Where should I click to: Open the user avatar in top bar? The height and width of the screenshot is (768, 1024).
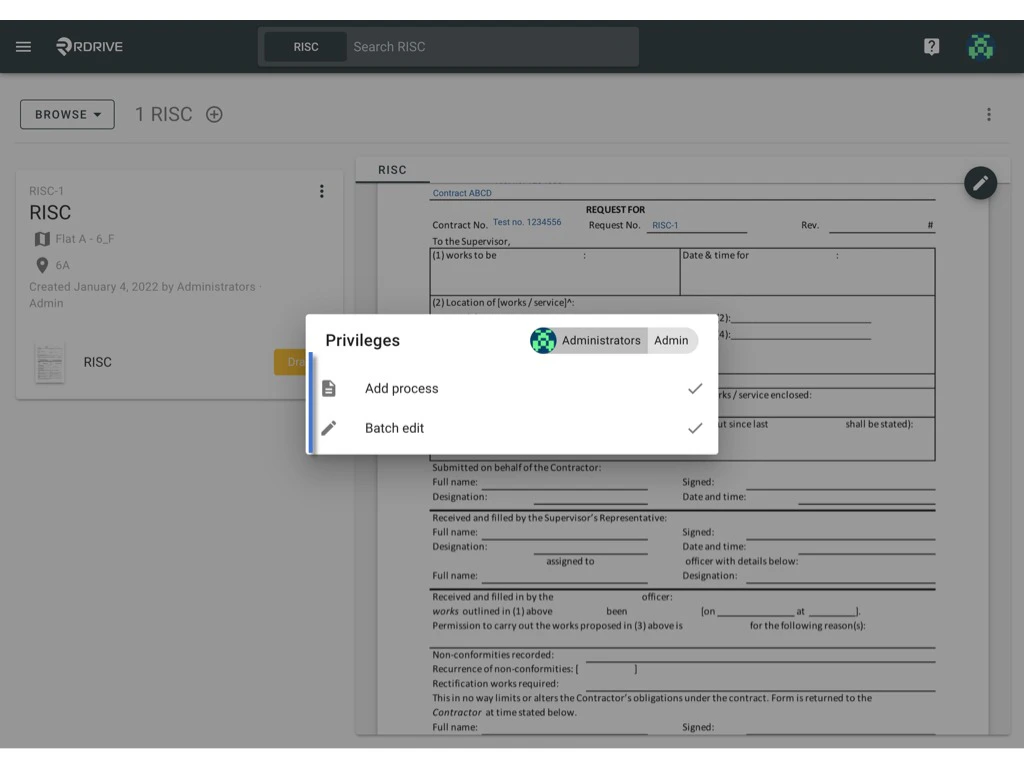click(980, 46)
